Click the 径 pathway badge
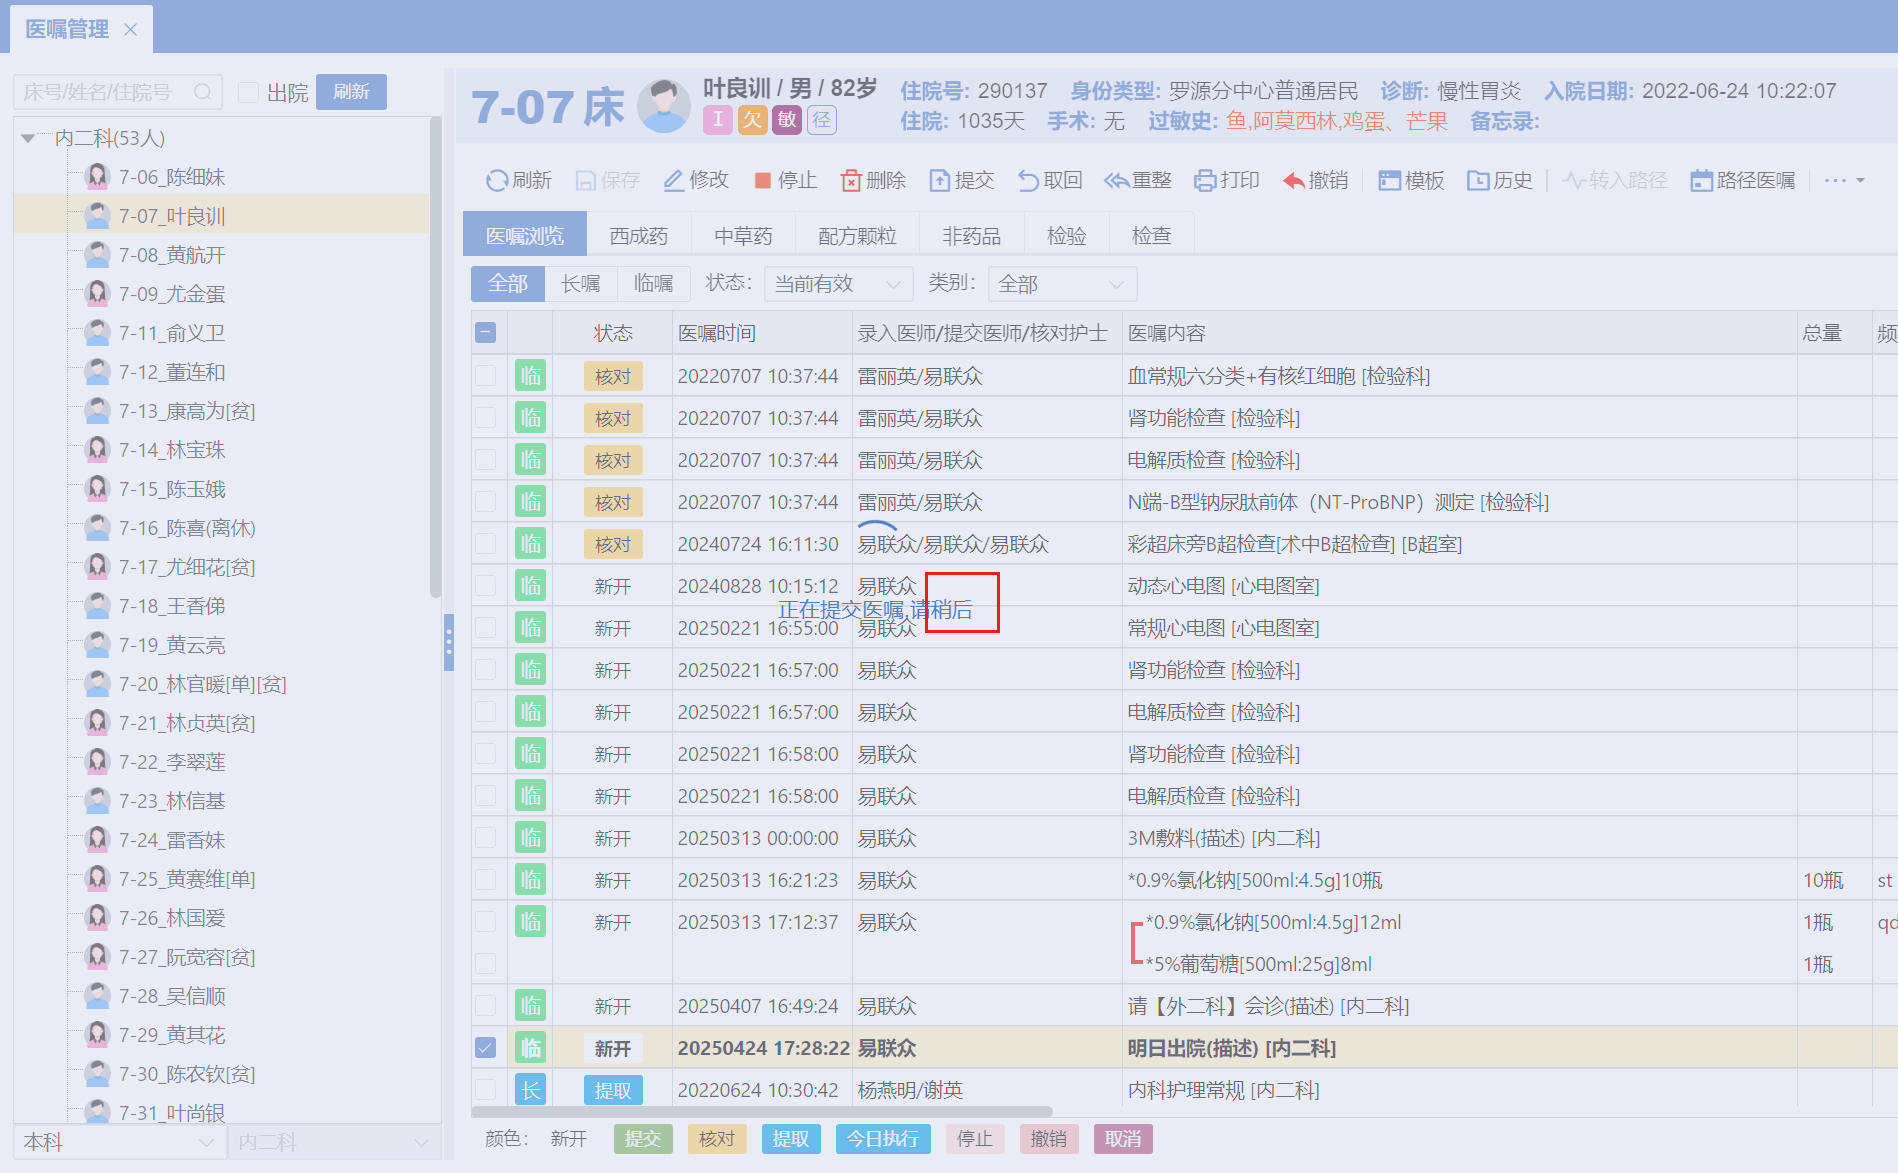Screen dimensions: 1898x1173 coord(822,120)
